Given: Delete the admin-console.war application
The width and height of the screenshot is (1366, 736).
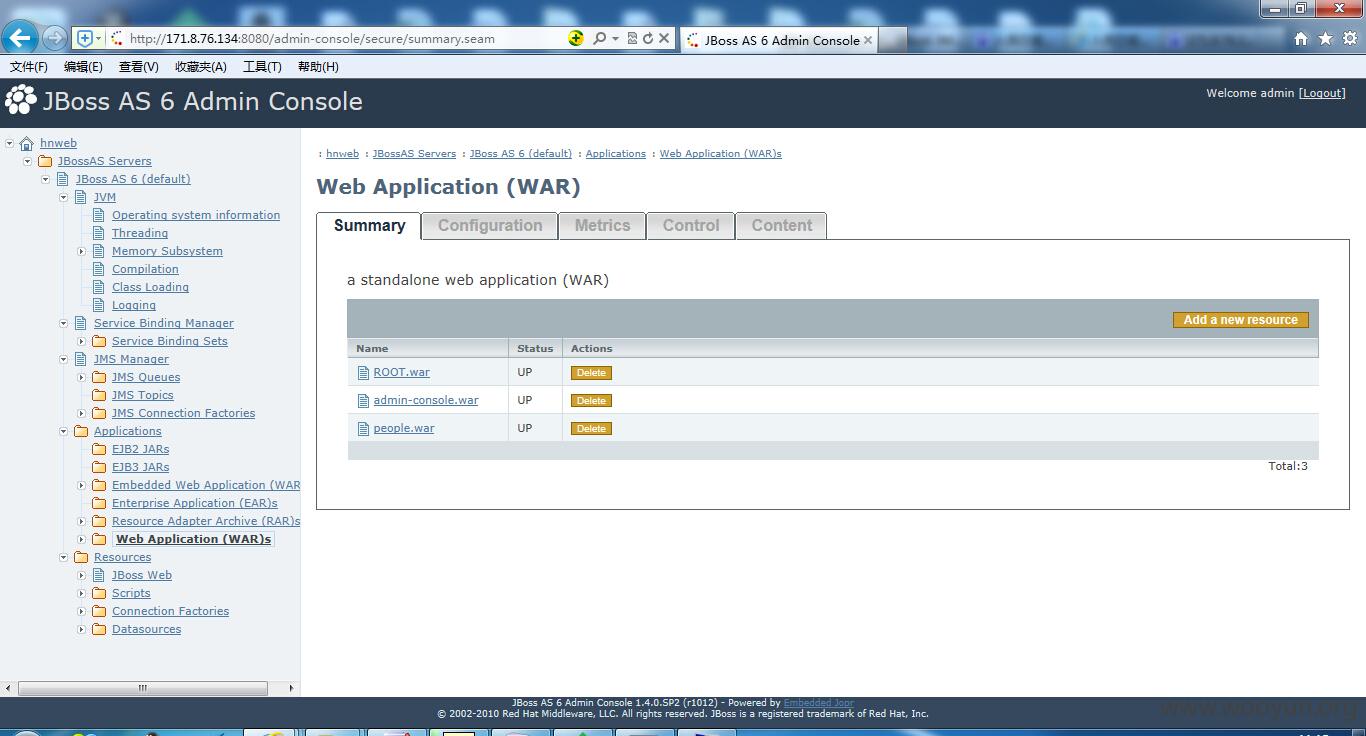Looking at the screenshot, I should [591, 401].
